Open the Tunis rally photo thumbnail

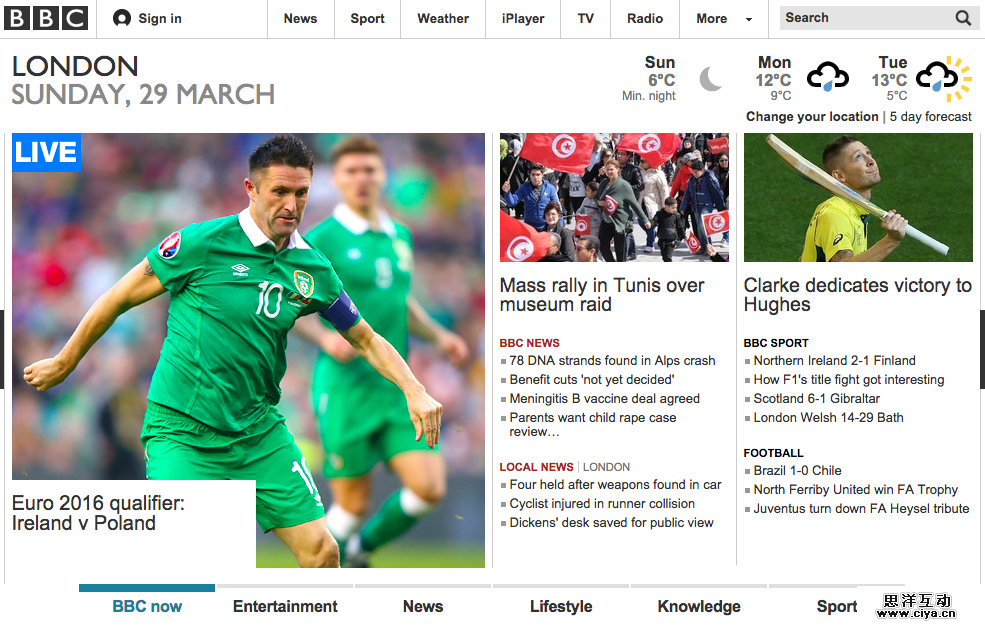(x=614, y=197)
